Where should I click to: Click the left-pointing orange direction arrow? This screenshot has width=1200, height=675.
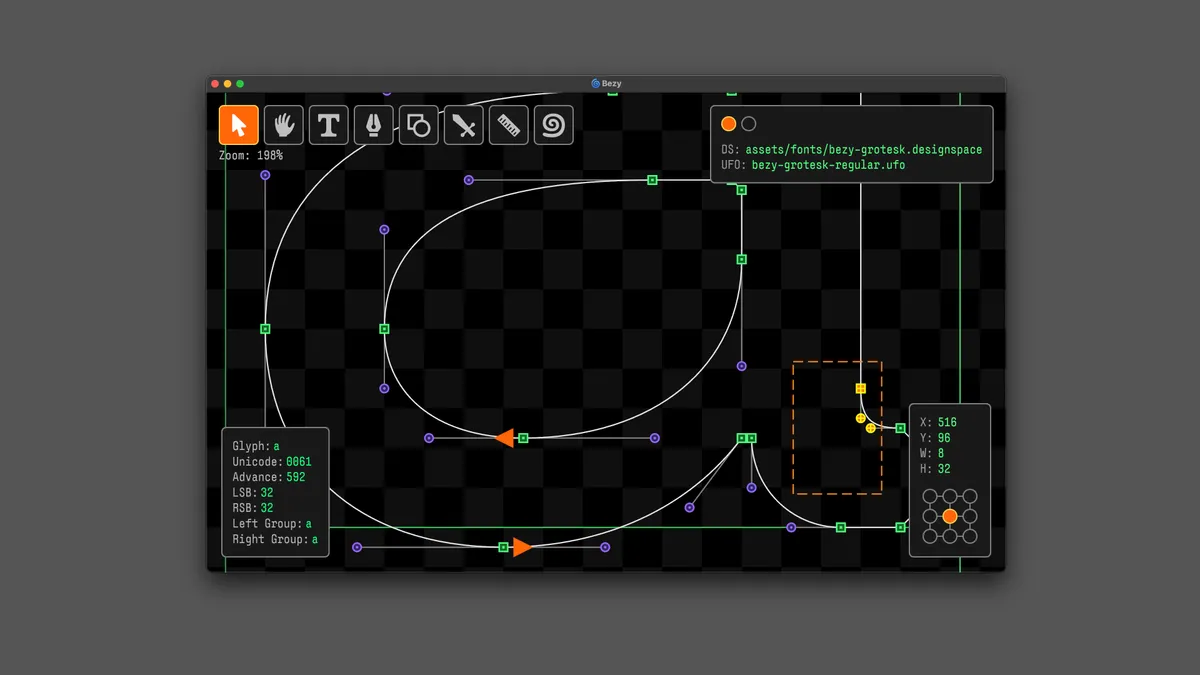(505, 438)
